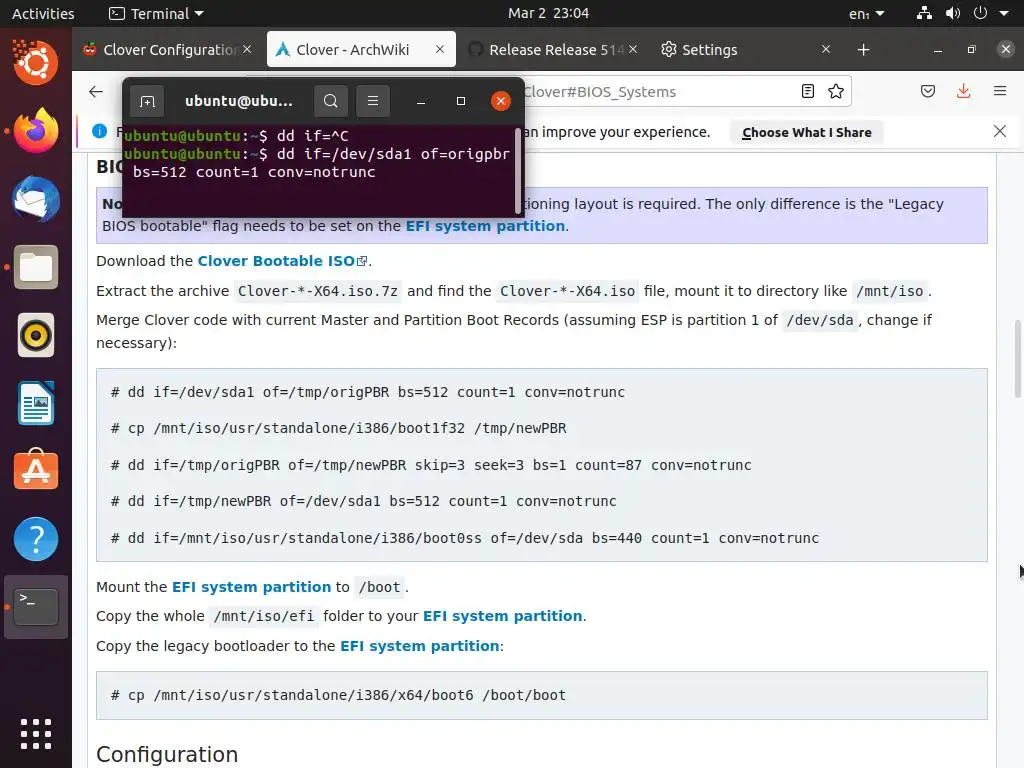Open the Firefox downloads panel
1024x768 pixels.
tap(963, 91)
